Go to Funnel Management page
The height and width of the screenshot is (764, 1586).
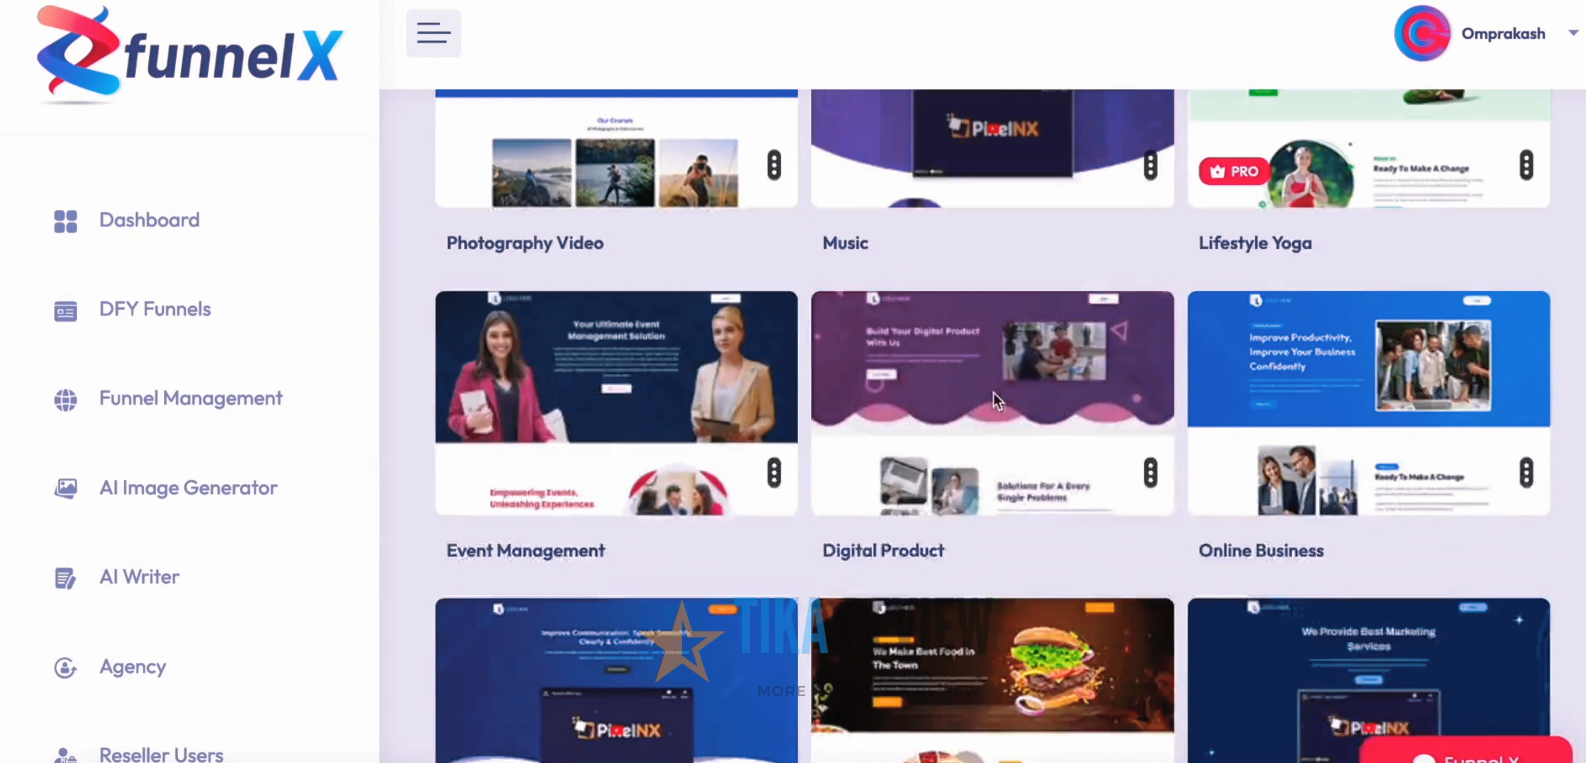[190, 399]
